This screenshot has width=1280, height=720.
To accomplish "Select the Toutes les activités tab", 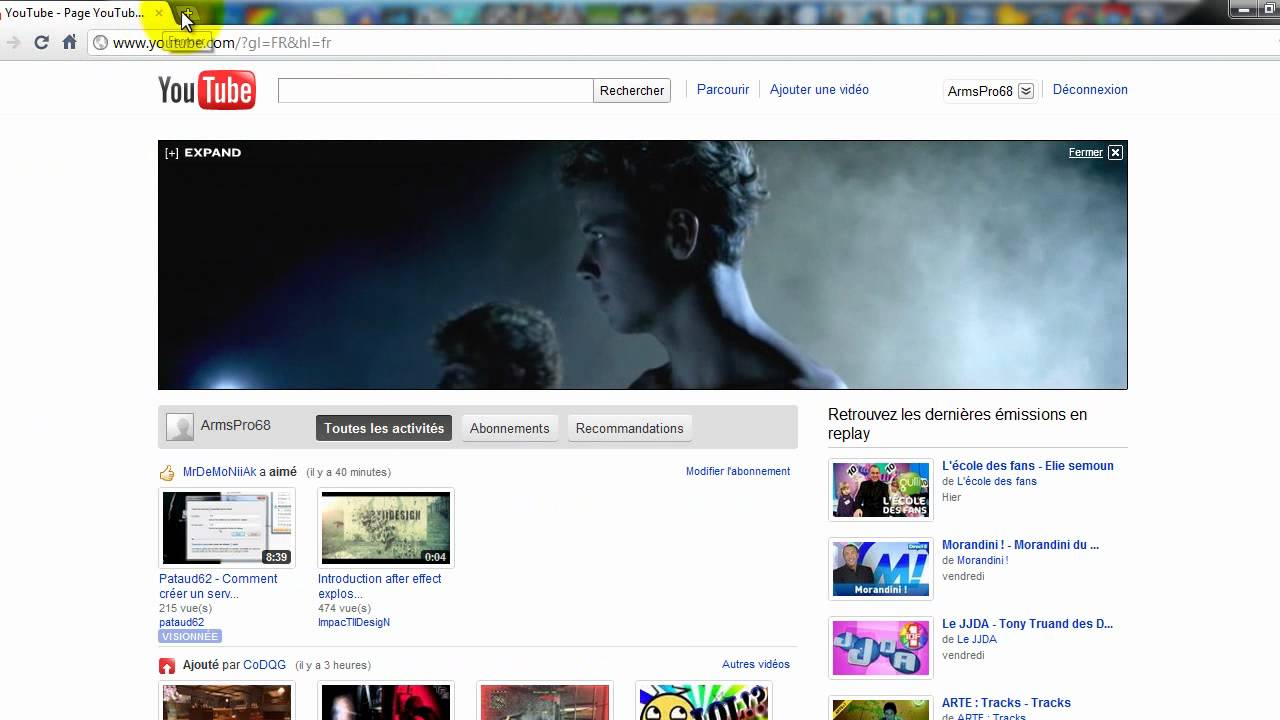I will coord(384,428).
